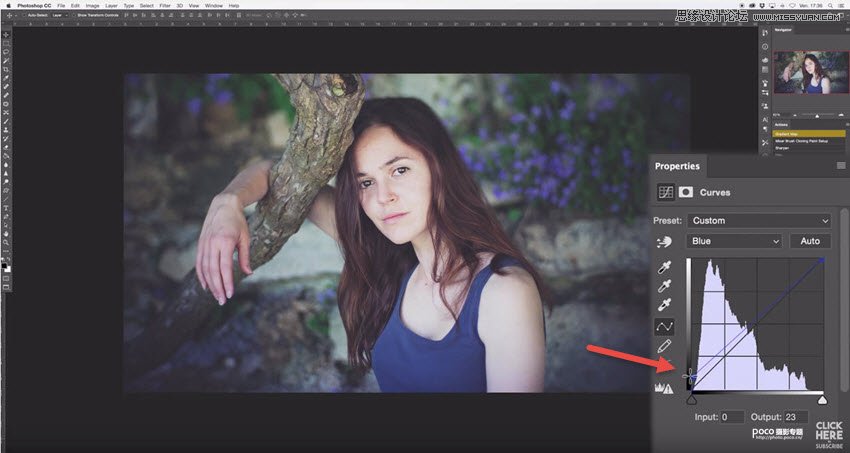Click the curve's top-right endpoint
Screen dimensions: 850x453
(822, 260)
